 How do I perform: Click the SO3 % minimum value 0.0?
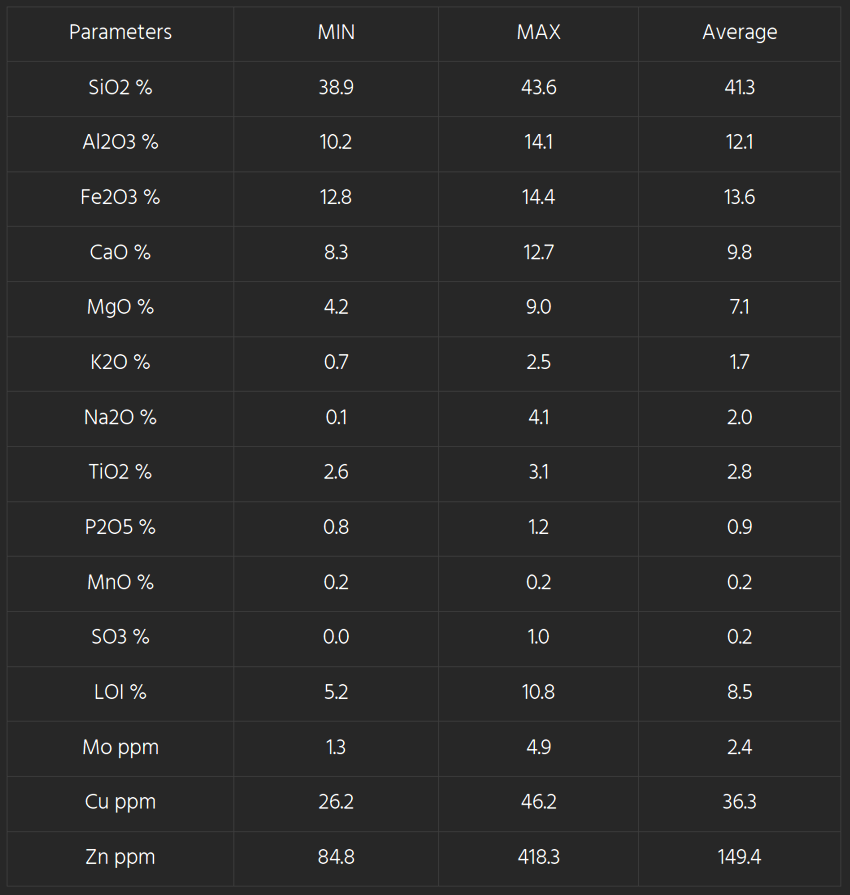(336, 637)
